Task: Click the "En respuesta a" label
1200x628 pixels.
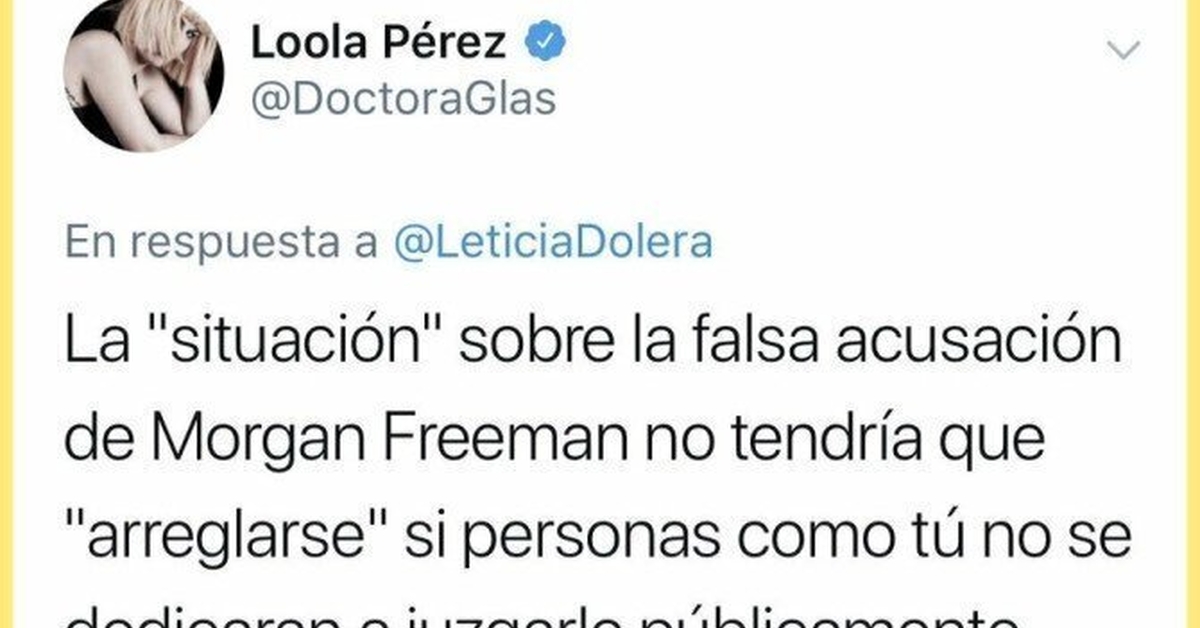Action: click(x=222, y=243)
